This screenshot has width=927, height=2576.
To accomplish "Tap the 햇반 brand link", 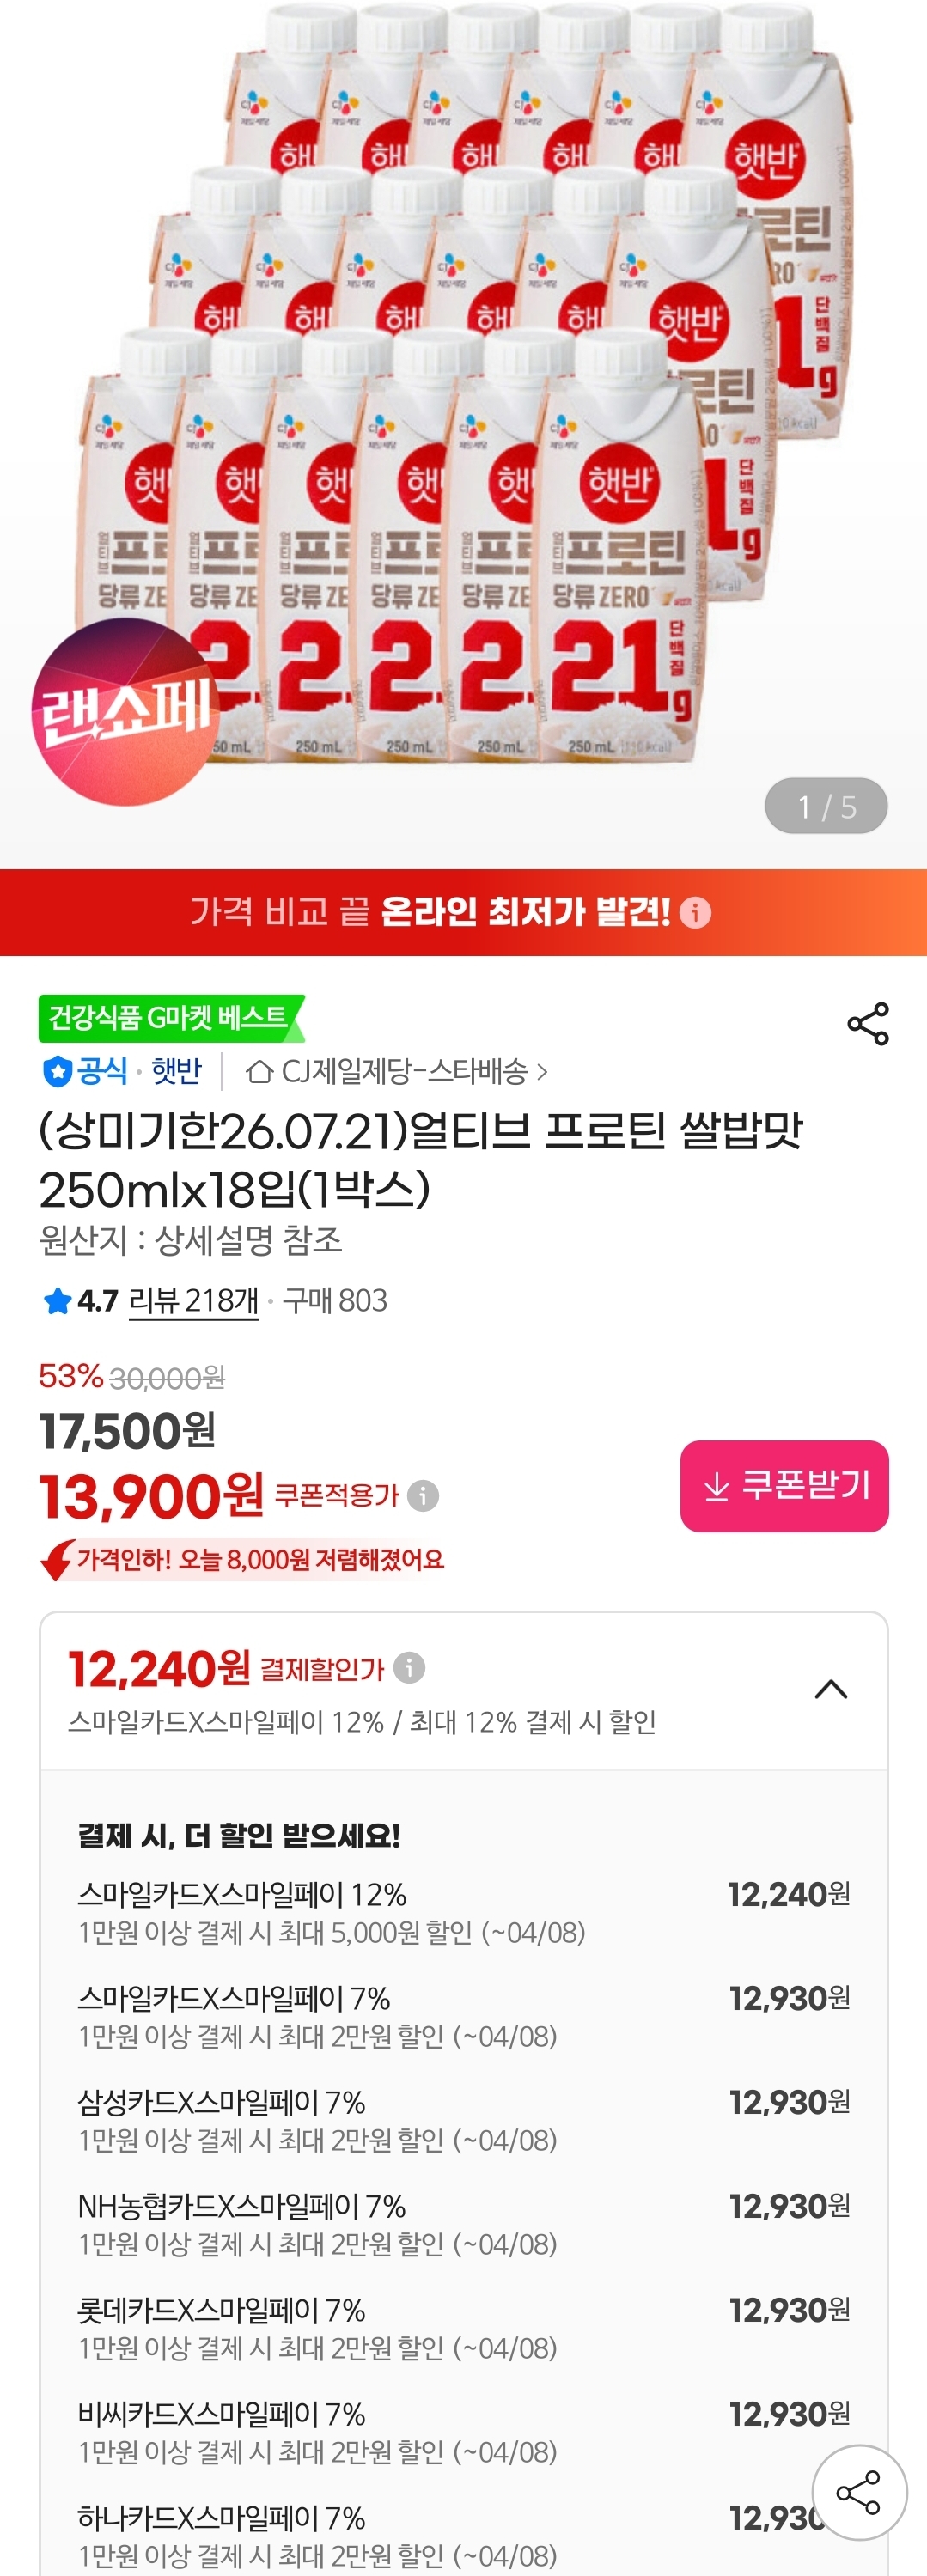I will [176, 1071].
